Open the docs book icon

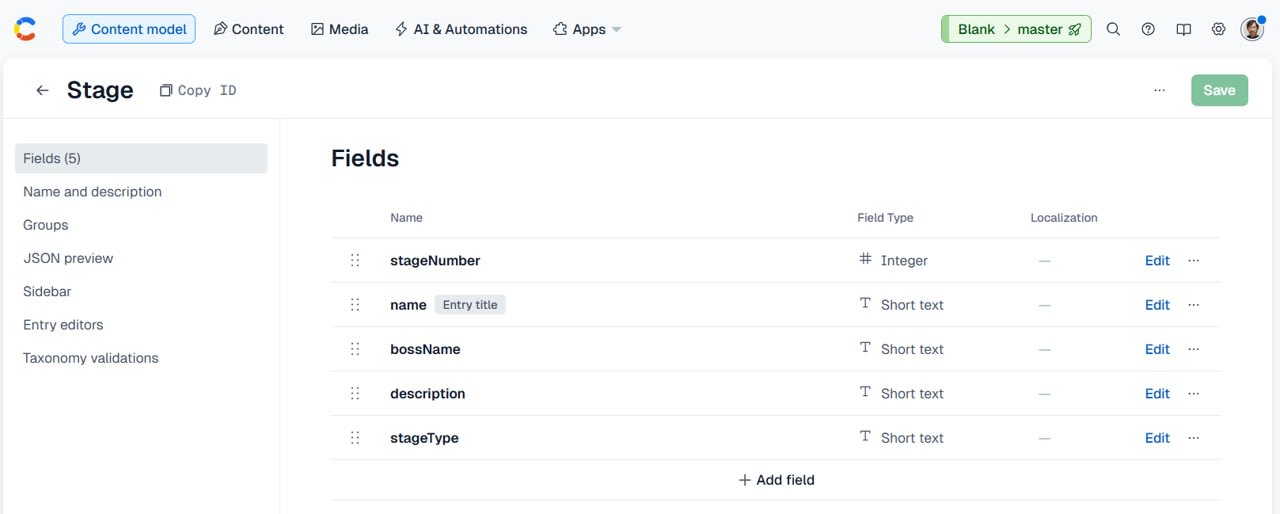click(1183, 29)
